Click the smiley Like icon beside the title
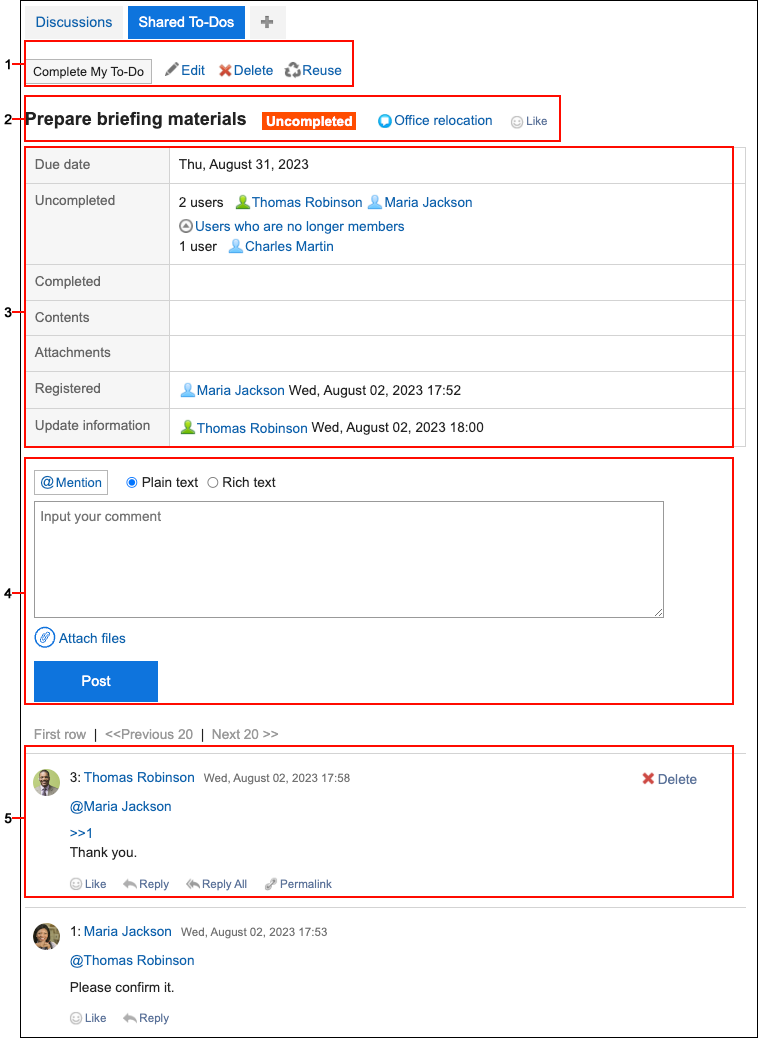This screenshot has width=758, height=1038. [517, 122]
